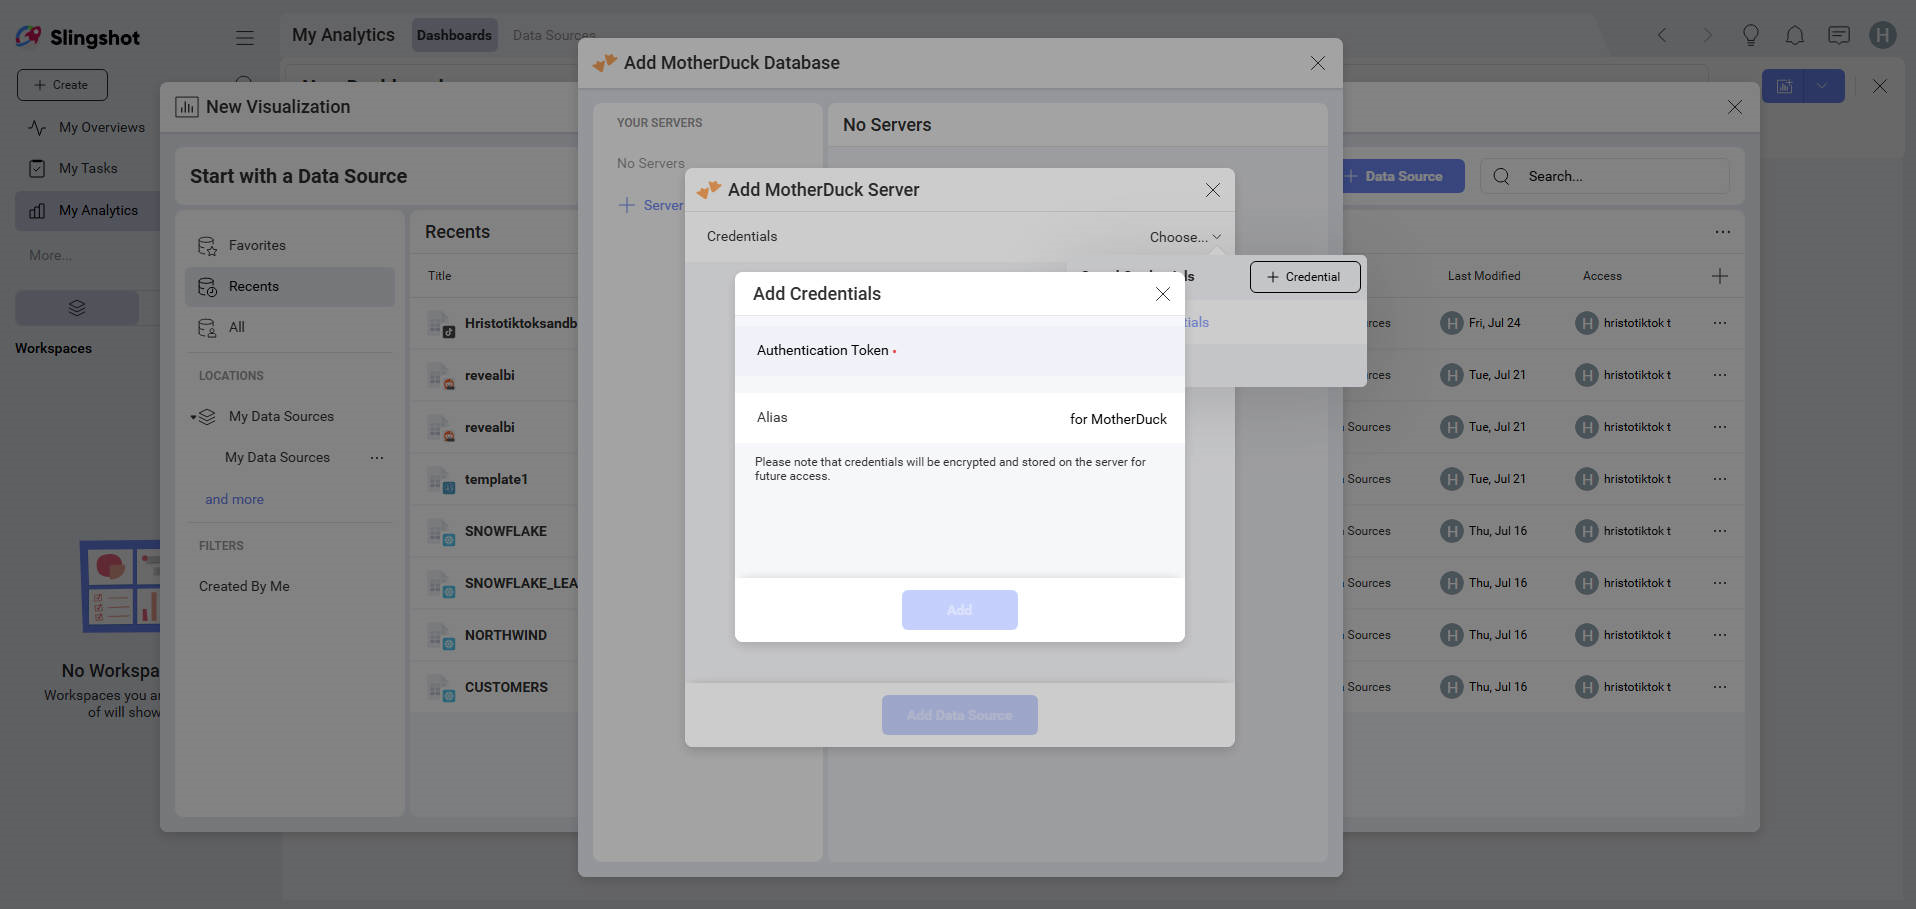Image resolution: width=1916 pixels, height=909 pixels.
Task: Open the ellipsis menu above the data table
Action: pyautogui.click(x=1722, y=232)
